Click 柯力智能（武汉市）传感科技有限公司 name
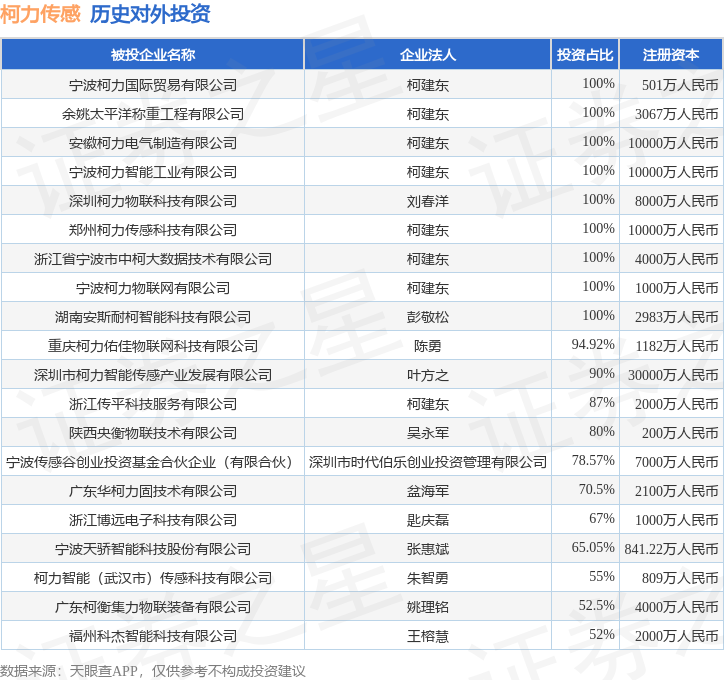This screenshot has height=680, width=724. 153,578
